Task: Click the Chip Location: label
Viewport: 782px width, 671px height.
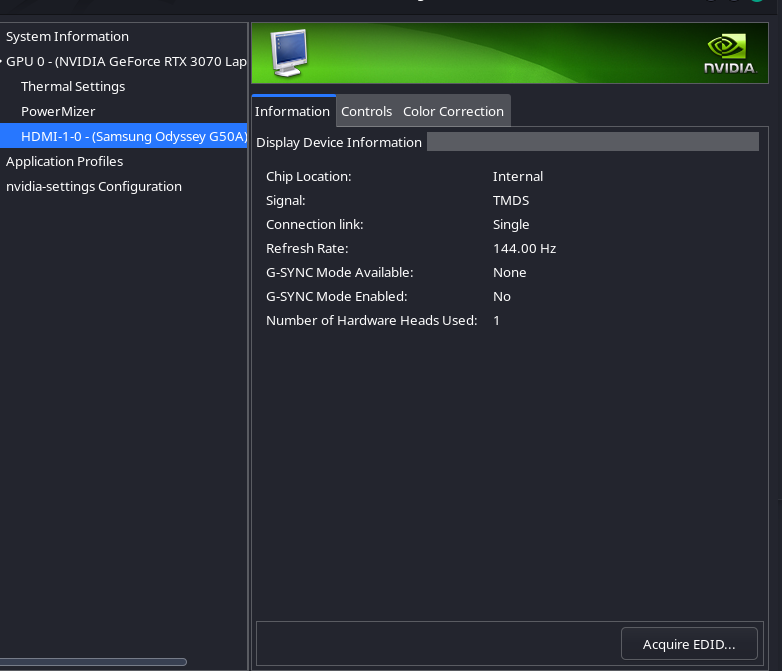Action: (309, 177)
